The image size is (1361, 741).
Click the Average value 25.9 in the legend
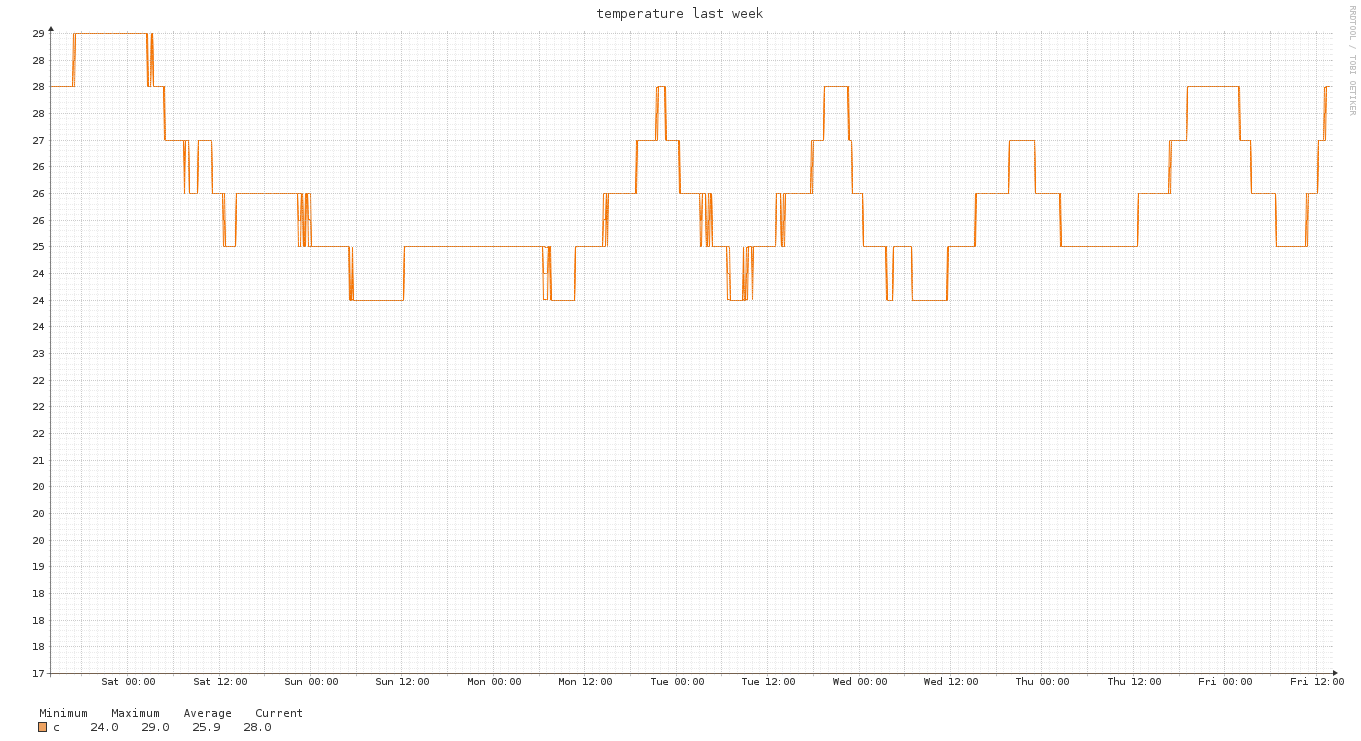(x=206, y=727)
